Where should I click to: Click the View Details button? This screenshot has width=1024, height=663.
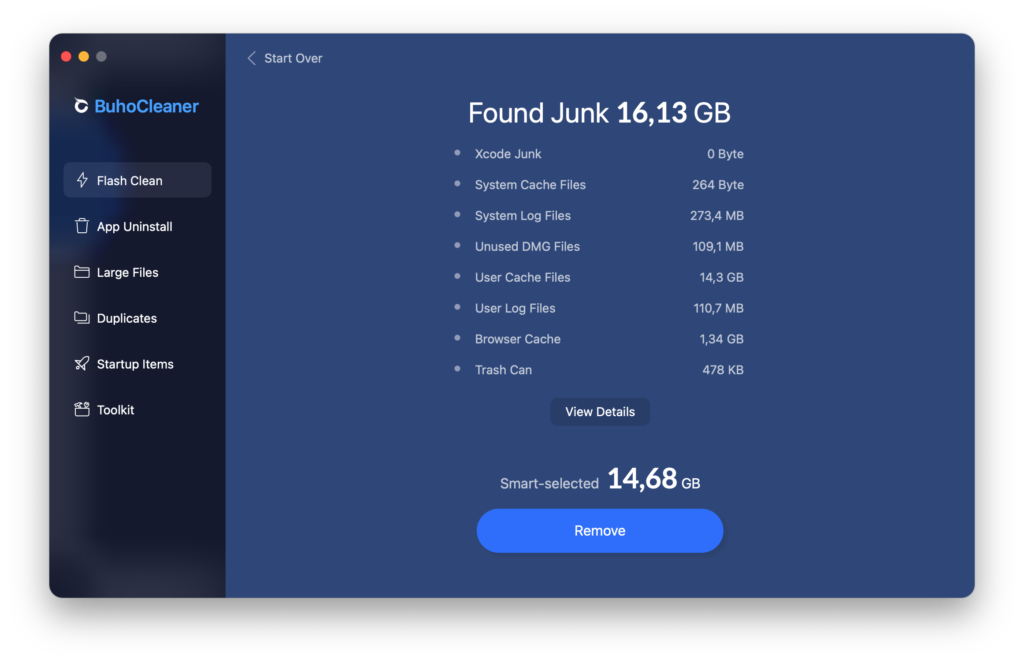(600, 412)
